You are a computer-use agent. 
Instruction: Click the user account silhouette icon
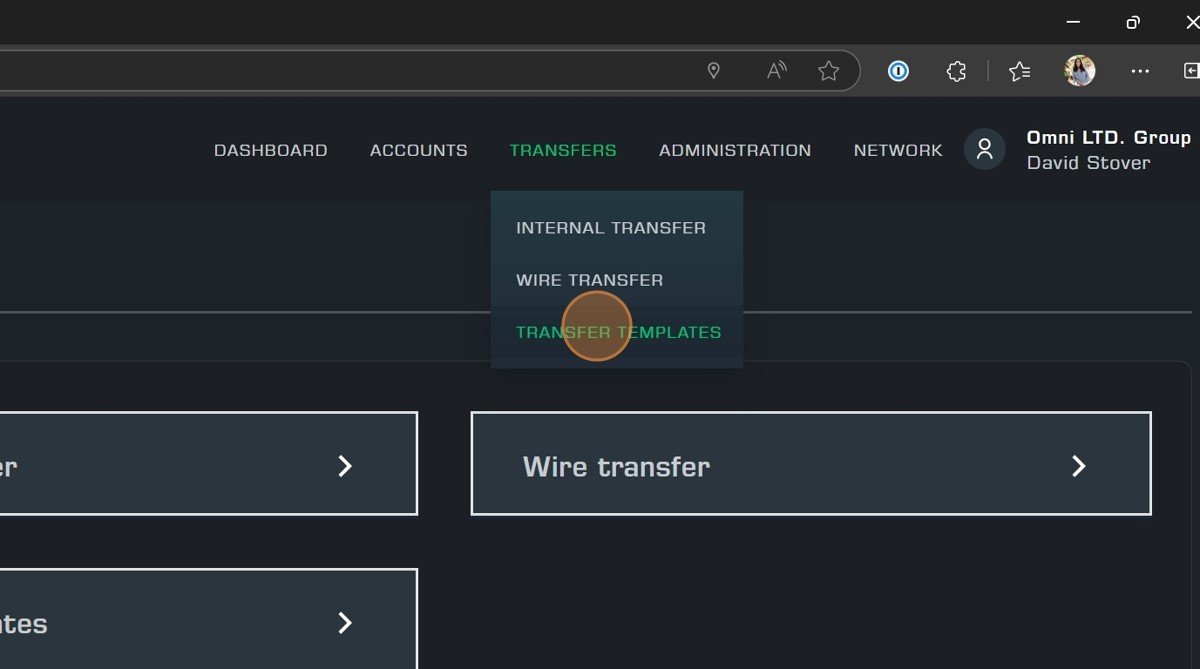[x=984, y=150]
